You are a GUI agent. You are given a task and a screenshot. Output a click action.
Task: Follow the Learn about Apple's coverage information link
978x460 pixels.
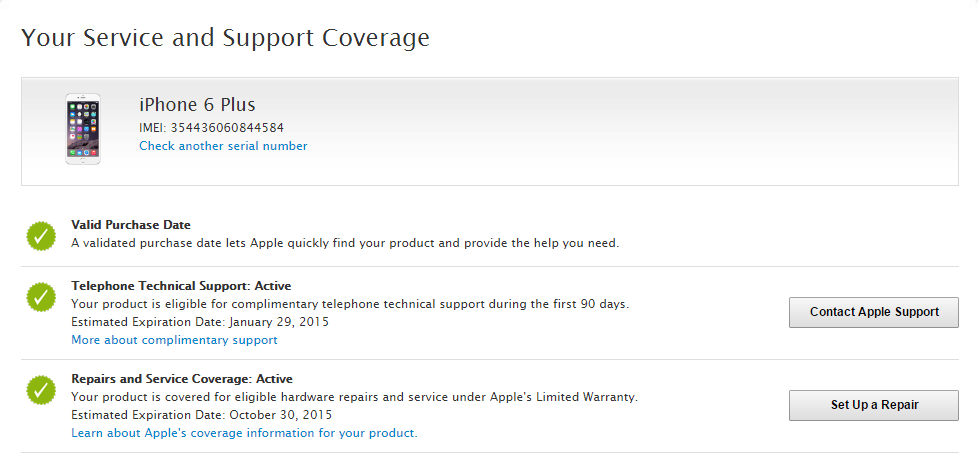point(244,433)
